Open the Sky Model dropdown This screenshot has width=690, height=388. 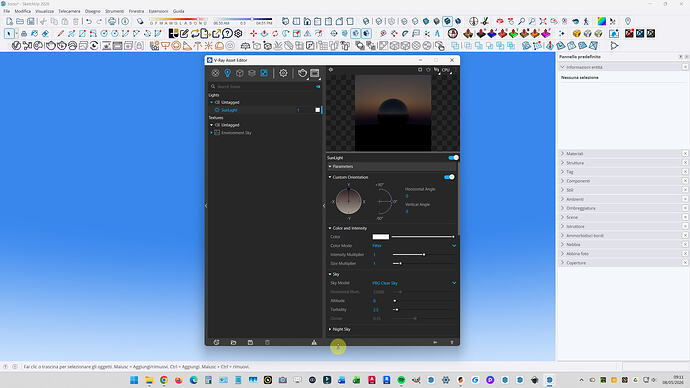414,283
